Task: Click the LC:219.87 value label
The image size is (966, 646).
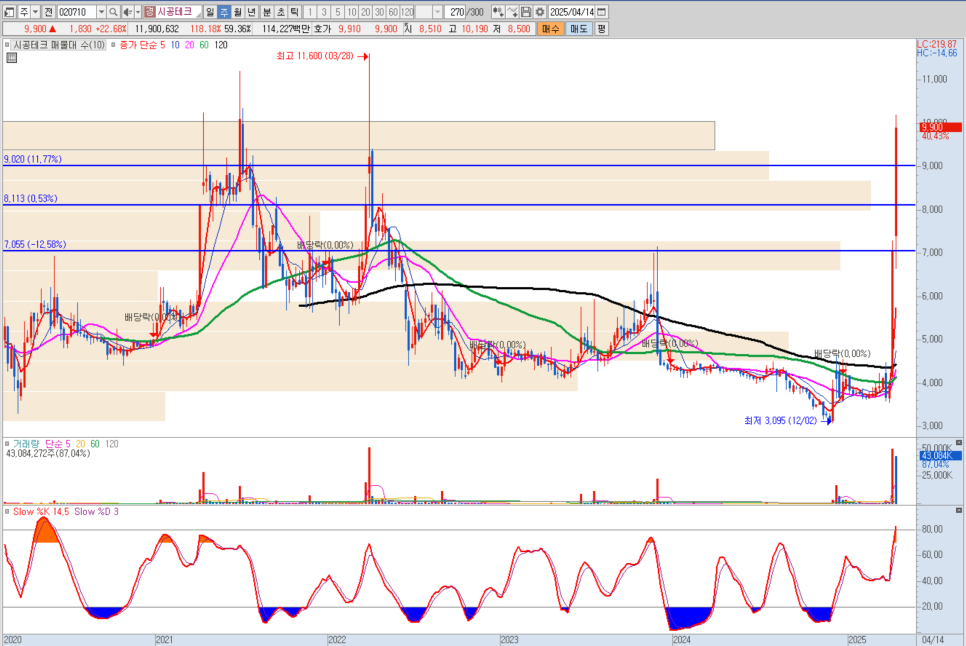Action: (936, 44)
